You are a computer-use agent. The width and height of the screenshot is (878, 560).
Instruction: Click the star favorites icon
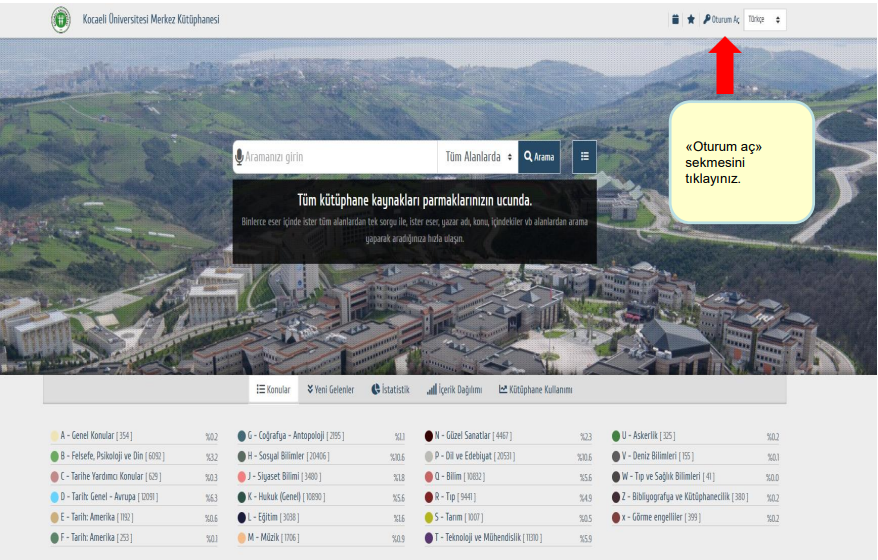point(691,20)
